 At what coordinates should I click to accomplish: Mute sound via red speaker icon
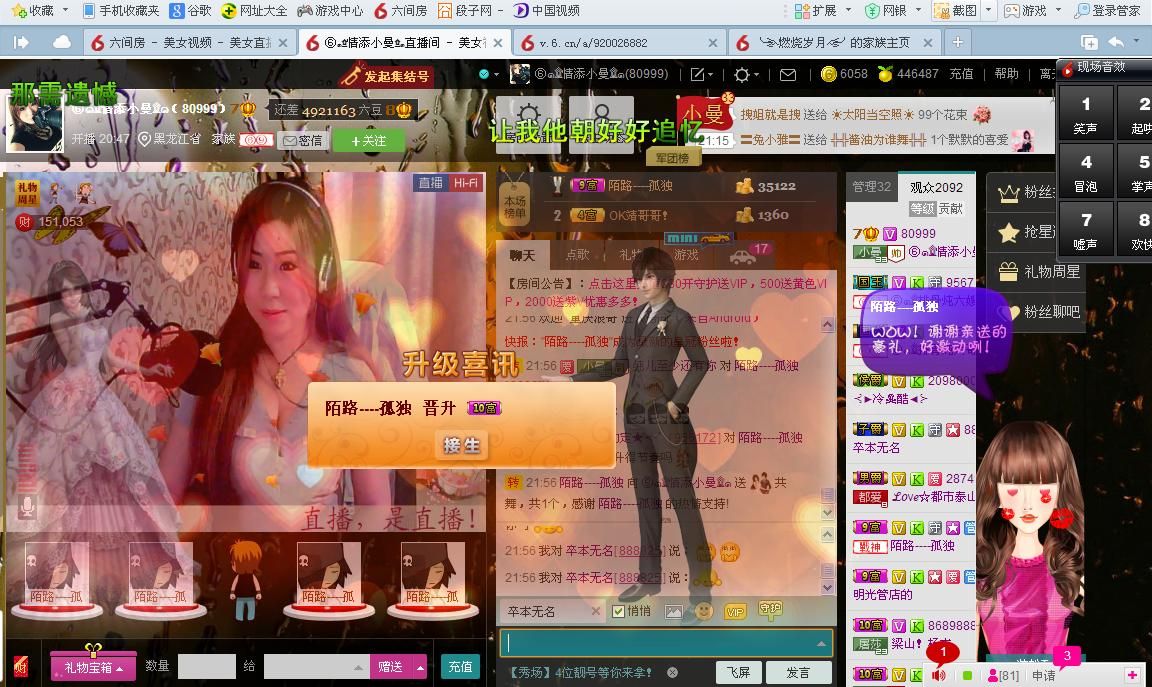coord(939,676)
